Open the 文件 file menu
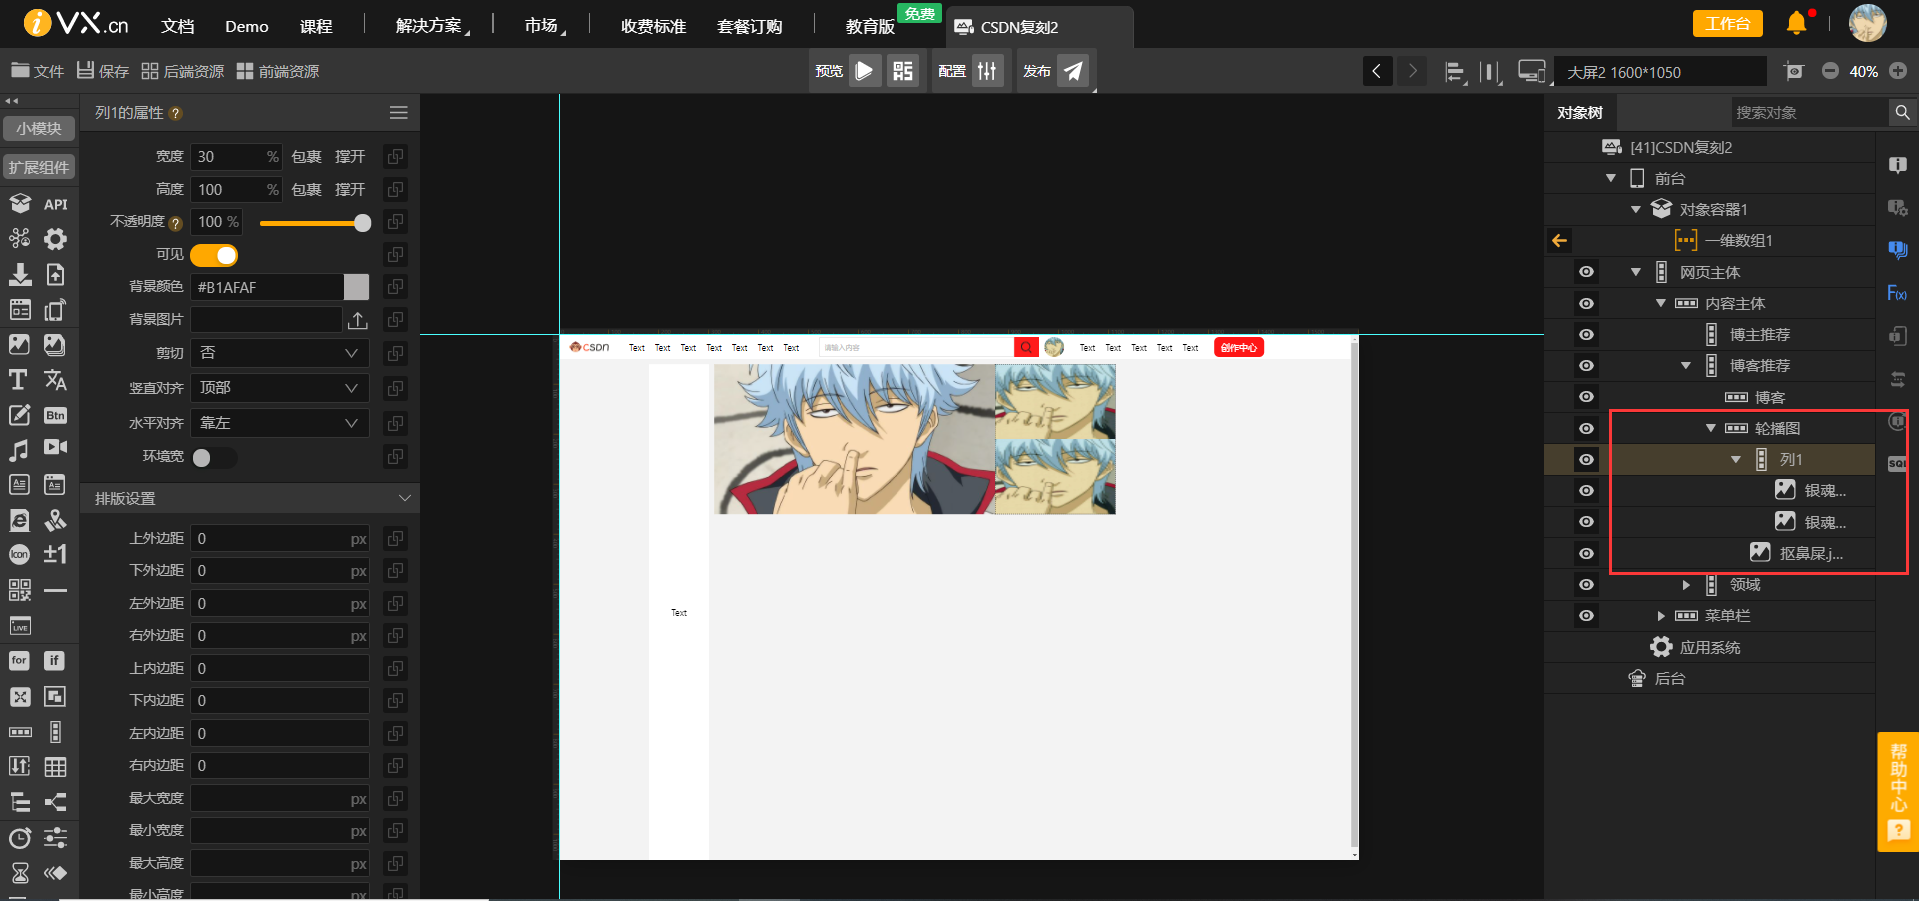Image resolution: width=1919 pixels, height=901 pixels. coord(37,71)
